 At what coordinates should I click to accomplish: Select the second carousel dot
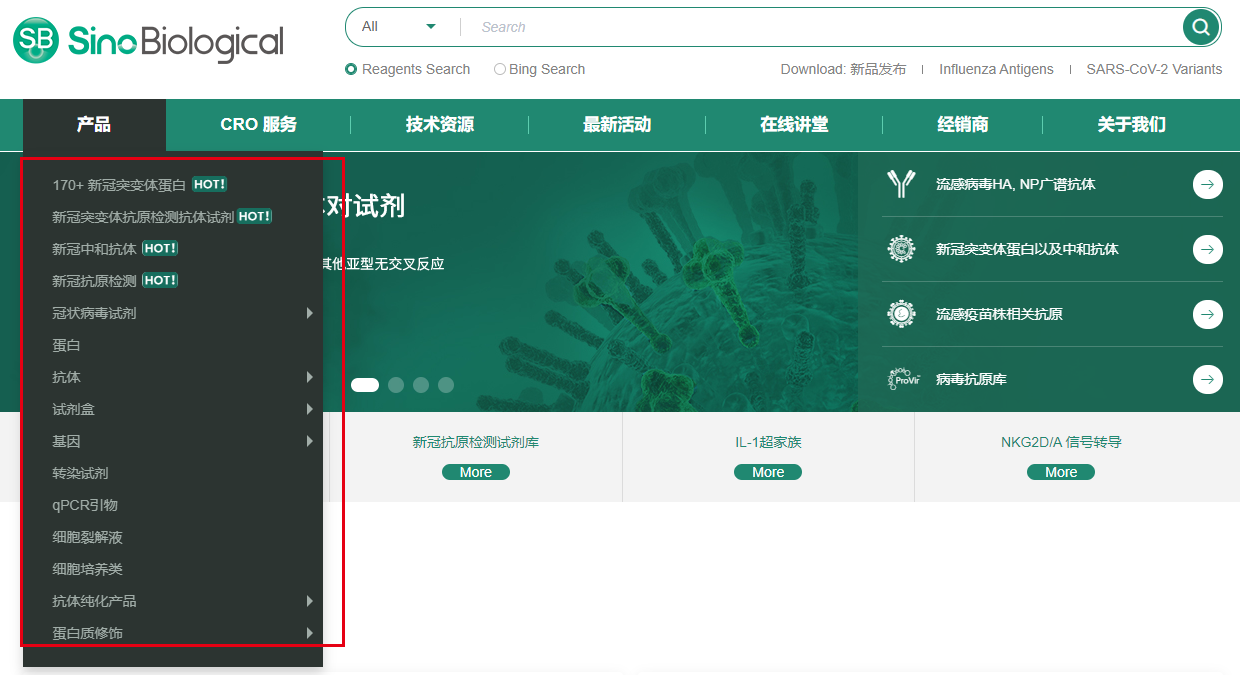396,385
